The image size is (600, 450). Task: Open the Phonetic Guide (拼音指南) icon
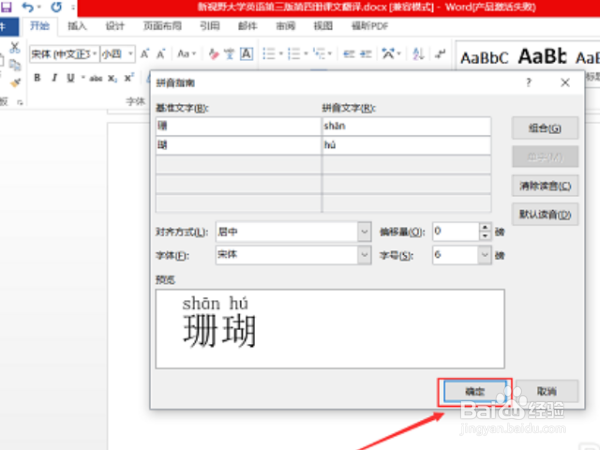tap(230, 54)
